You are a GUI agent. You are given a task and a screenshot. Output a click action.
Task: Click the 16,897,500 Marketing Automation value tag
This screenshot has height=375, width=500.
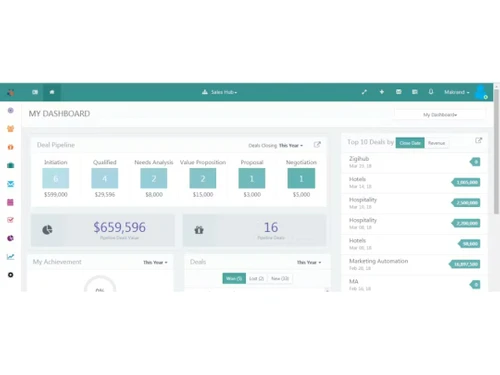(x=464, y=264)
